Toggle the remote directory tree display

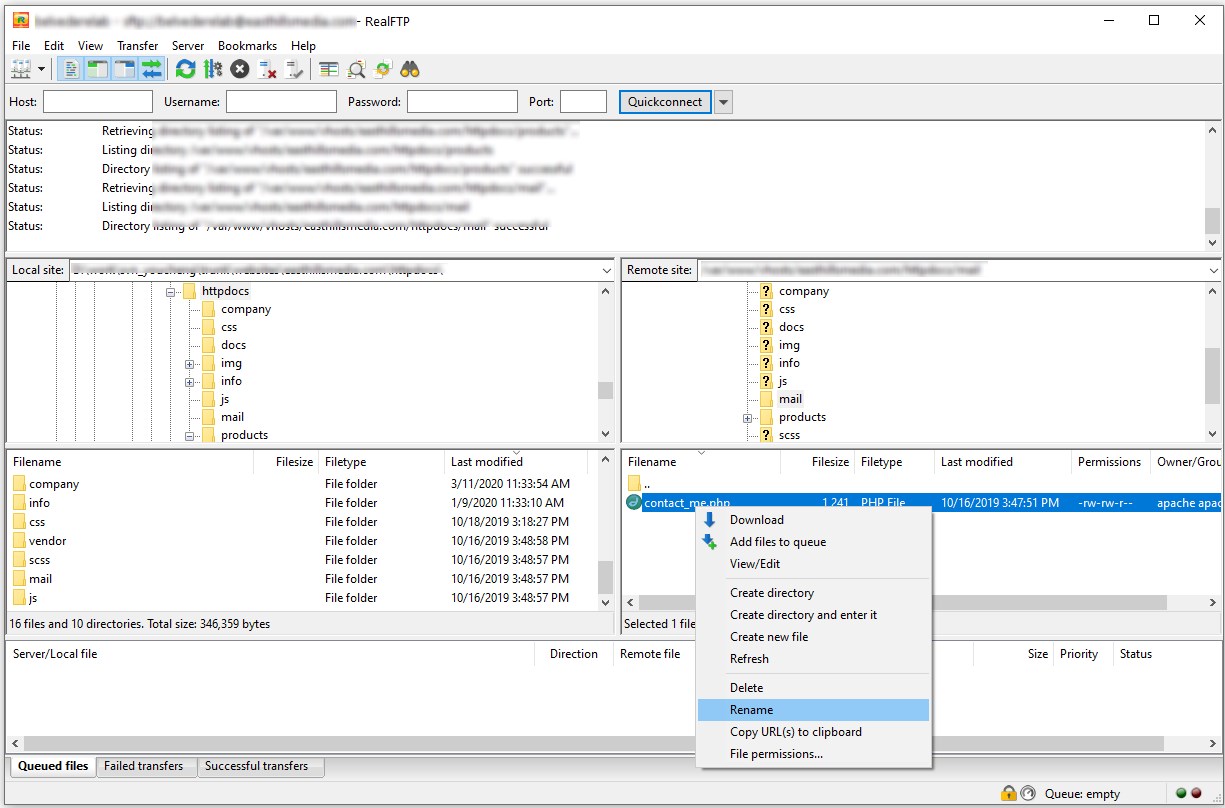124,69
